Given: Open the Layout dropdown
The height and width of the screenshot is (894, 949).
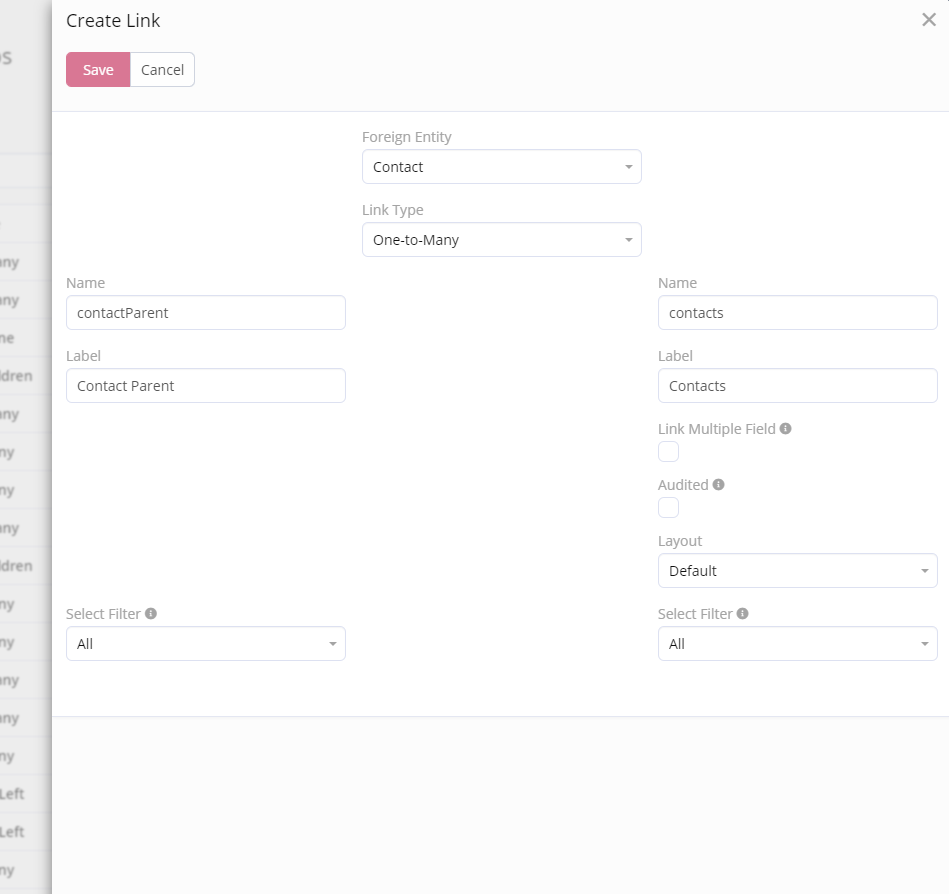Looking at the screenshot, I should (797, 571).
